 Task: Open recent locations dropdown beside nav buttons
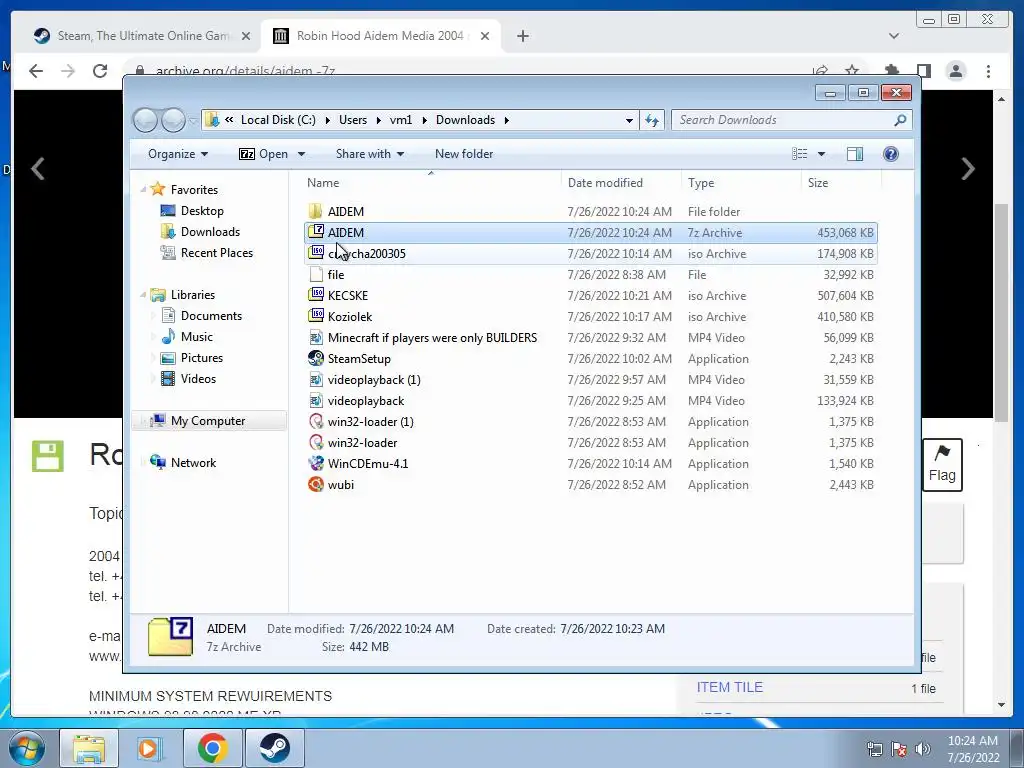point(193,120)
